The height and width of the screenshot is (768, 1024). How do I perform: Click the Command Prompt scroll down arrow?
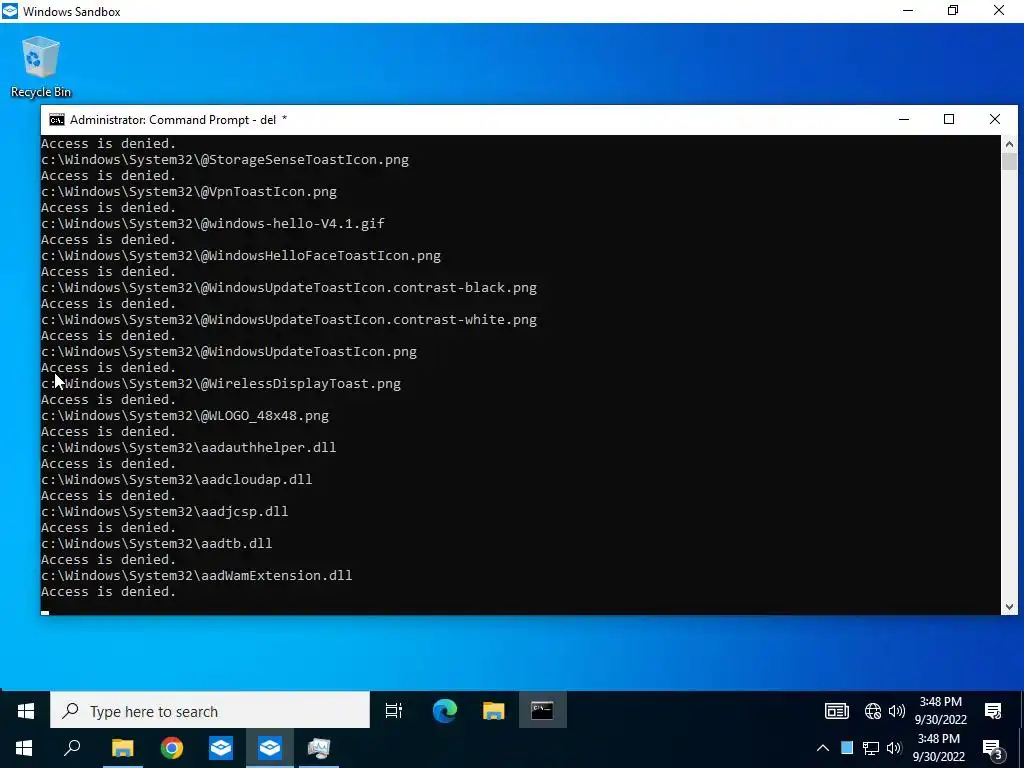tap(1009, 607)
